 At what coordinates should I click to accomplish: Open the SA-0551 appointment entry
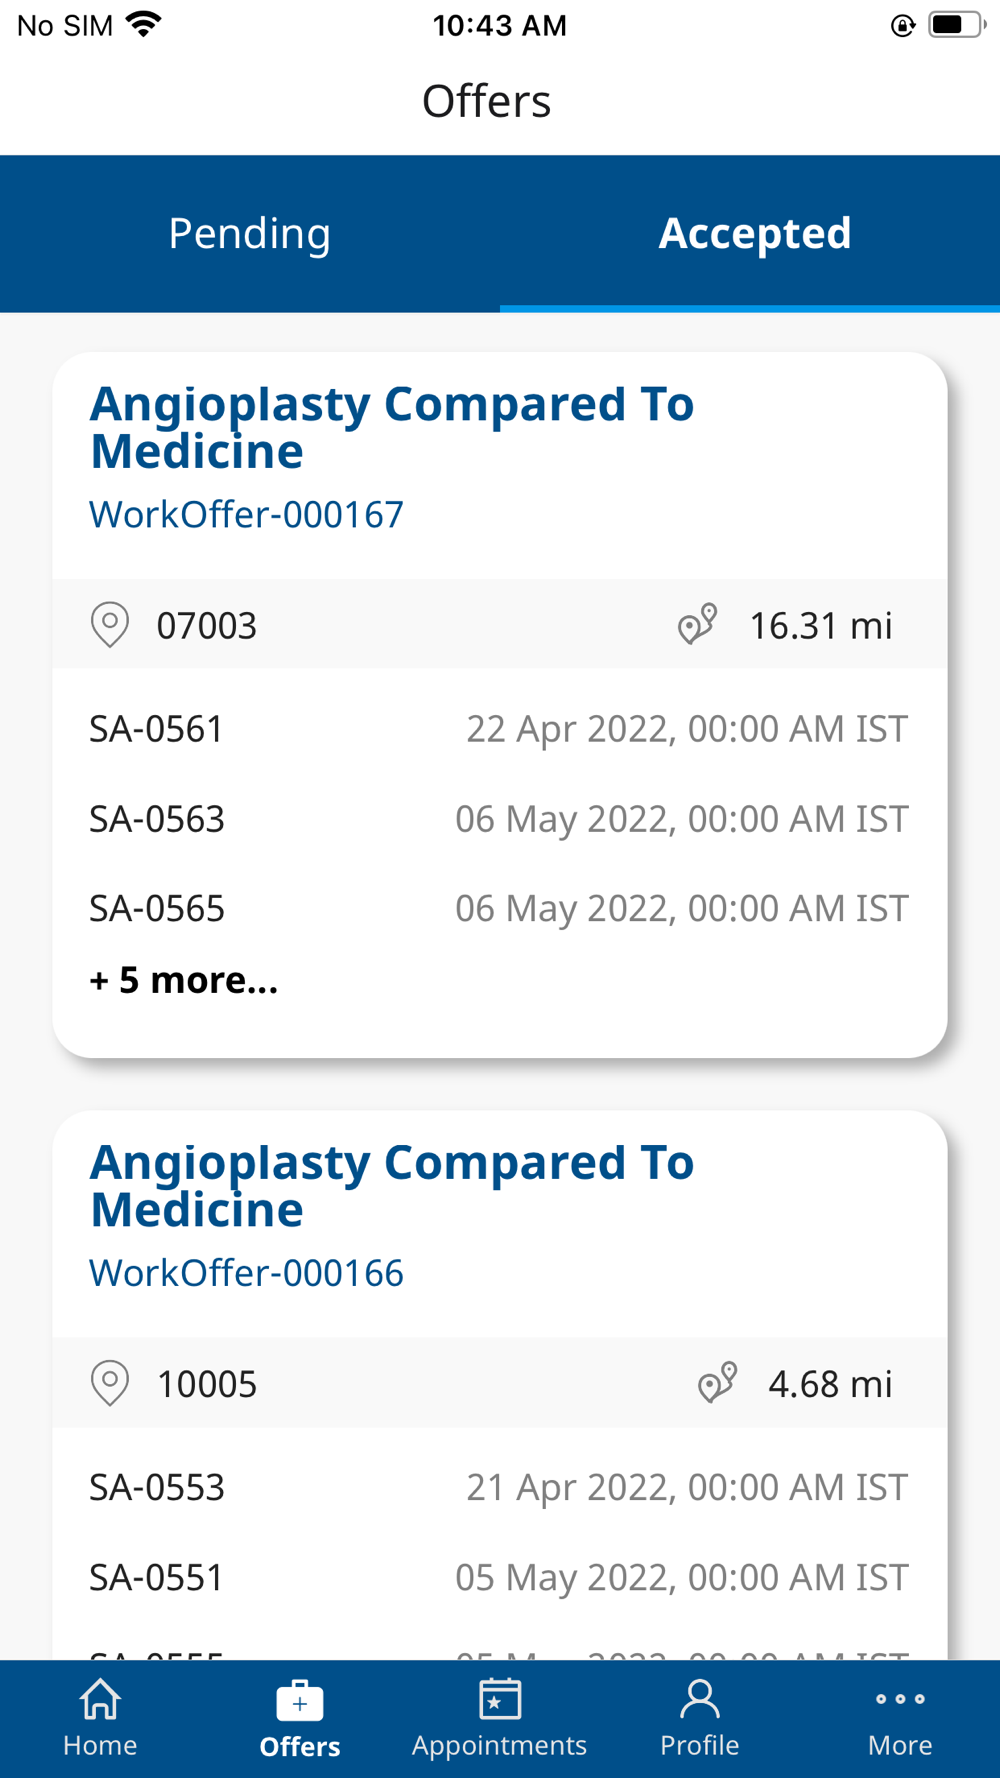click(x=498, y=1577)
